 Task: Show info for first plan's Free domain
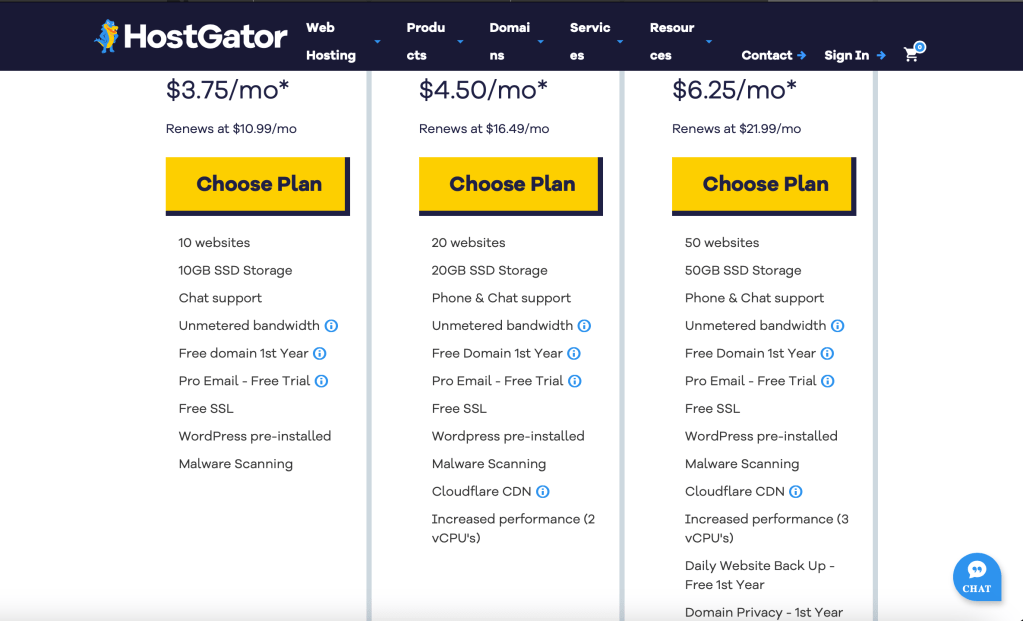(320, 353)
